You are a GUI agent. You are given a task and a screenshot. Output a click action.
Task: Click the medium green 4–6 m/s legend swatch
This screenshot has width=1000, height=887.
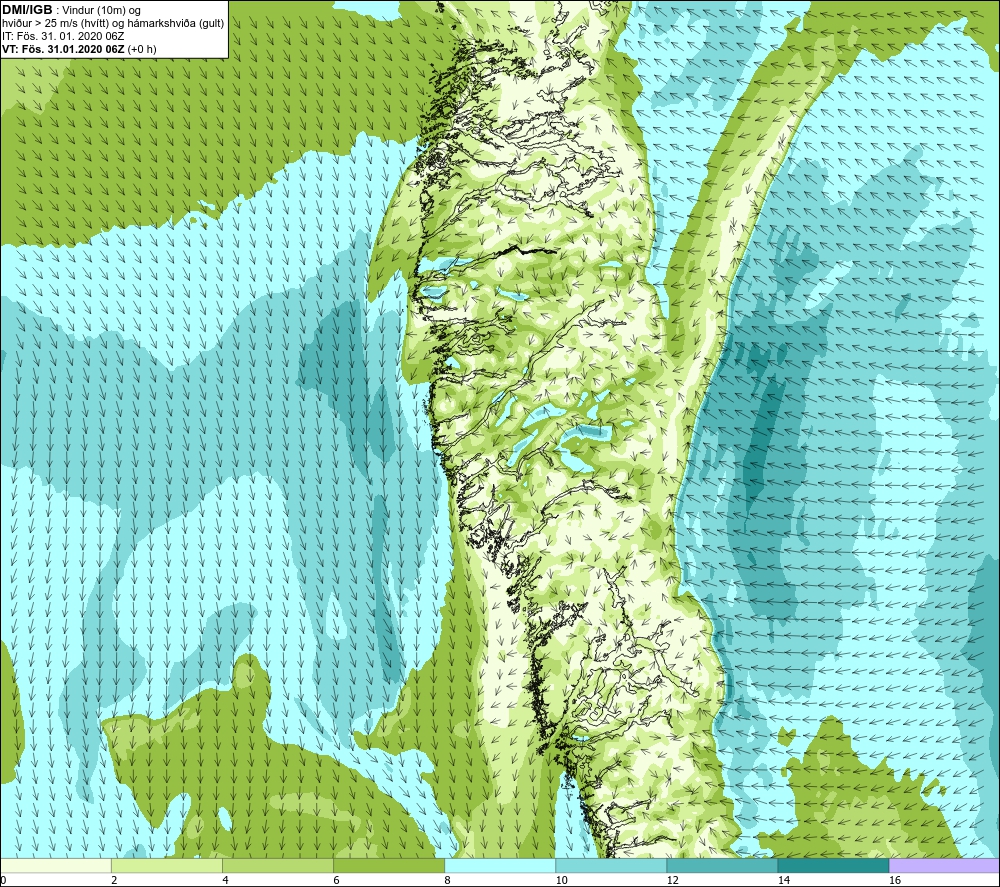[278, 865]
